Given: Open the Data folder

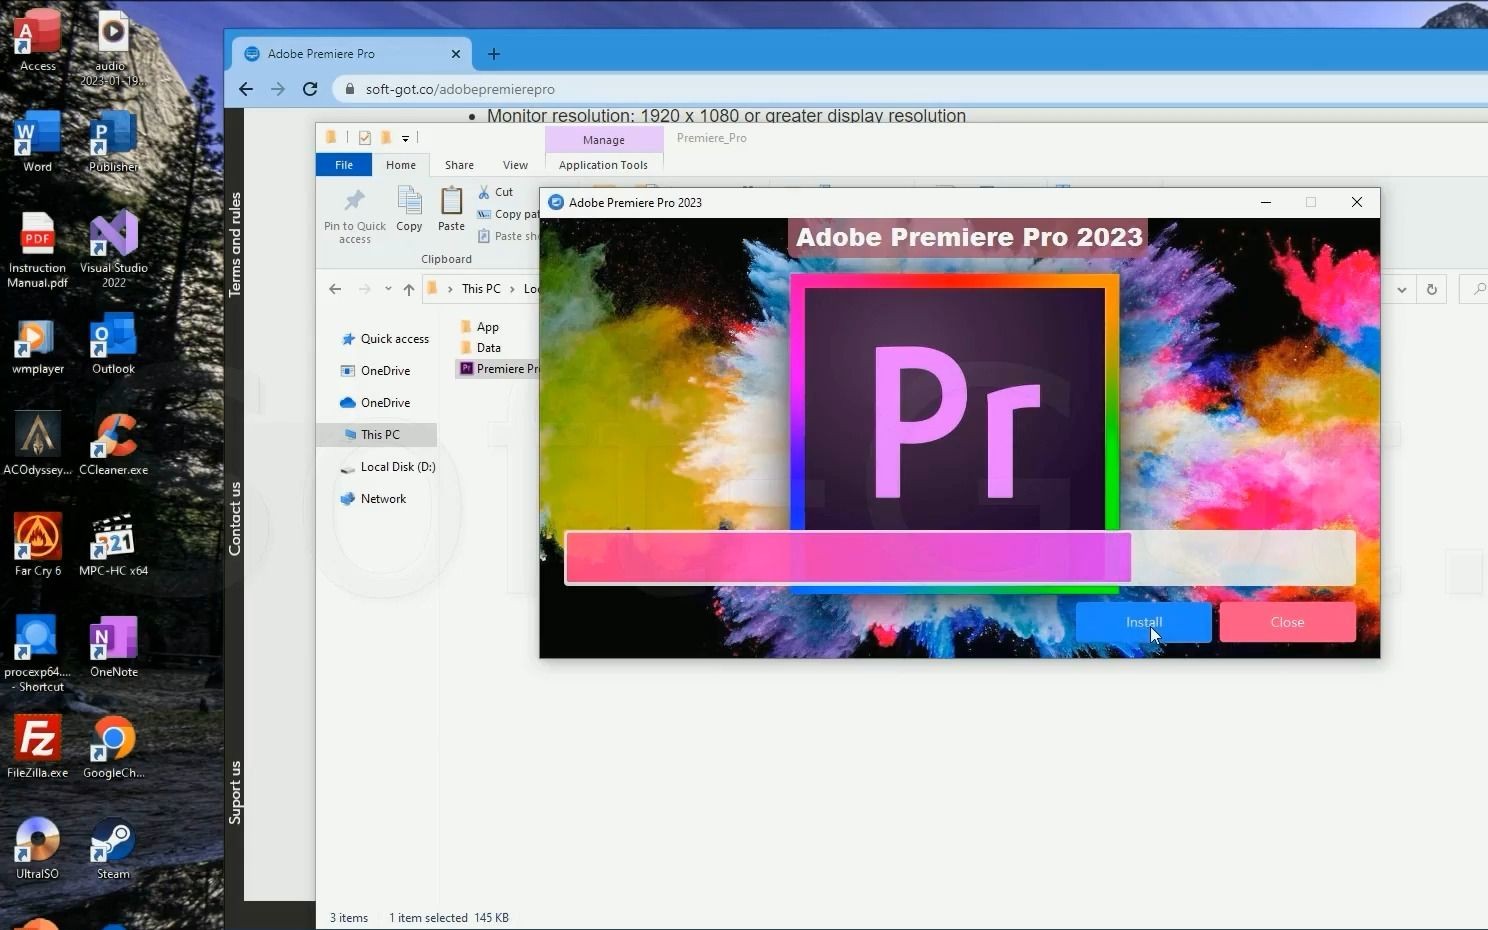Looking at the screenshot, I should click(480, 348).
